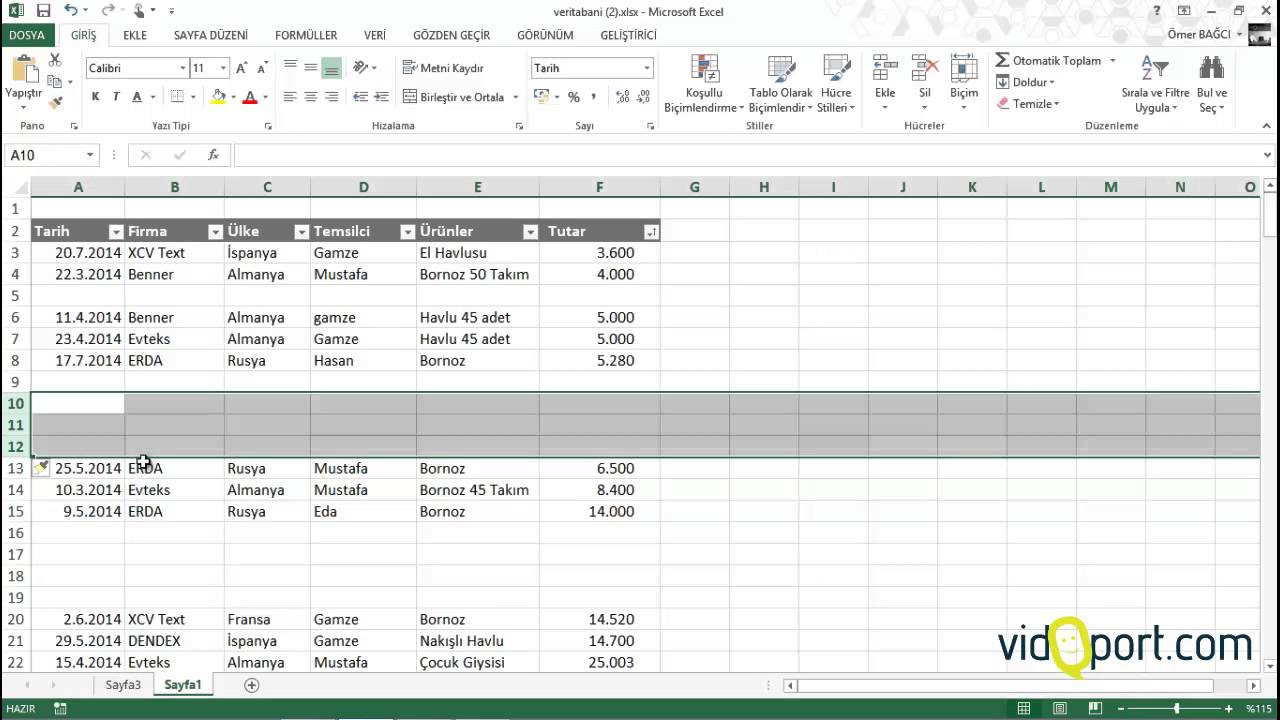Open the Ülke column filter dropdown
1280x720 pixels.
[x=301, y=232]
